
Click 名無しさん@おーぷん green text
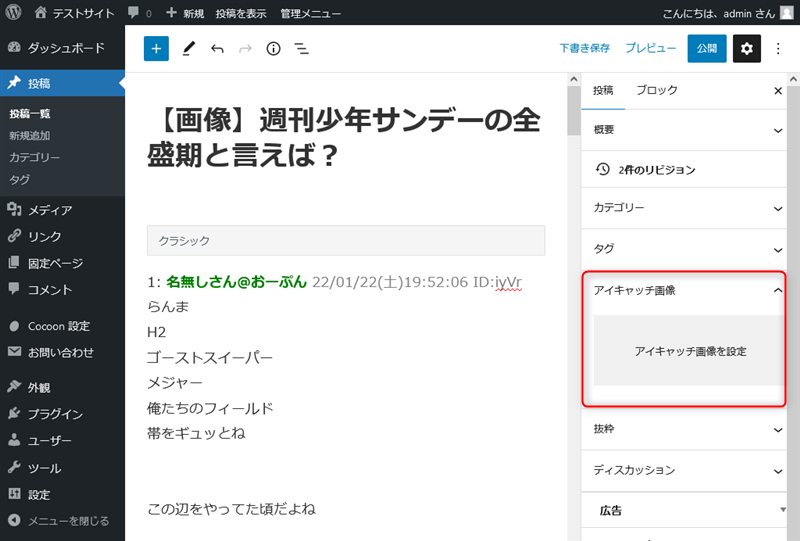[237, 282]
